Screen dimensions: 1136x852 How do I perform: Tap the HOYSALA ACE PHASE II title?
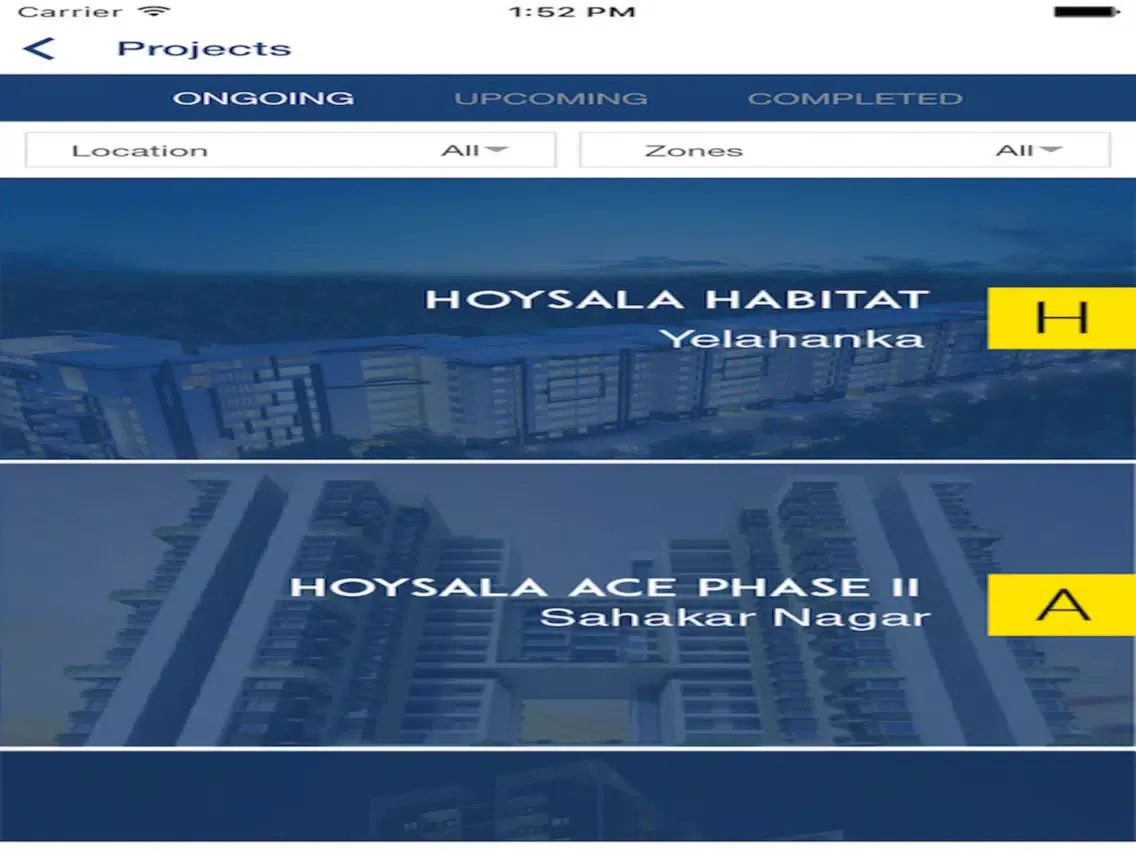coord(605,586)
